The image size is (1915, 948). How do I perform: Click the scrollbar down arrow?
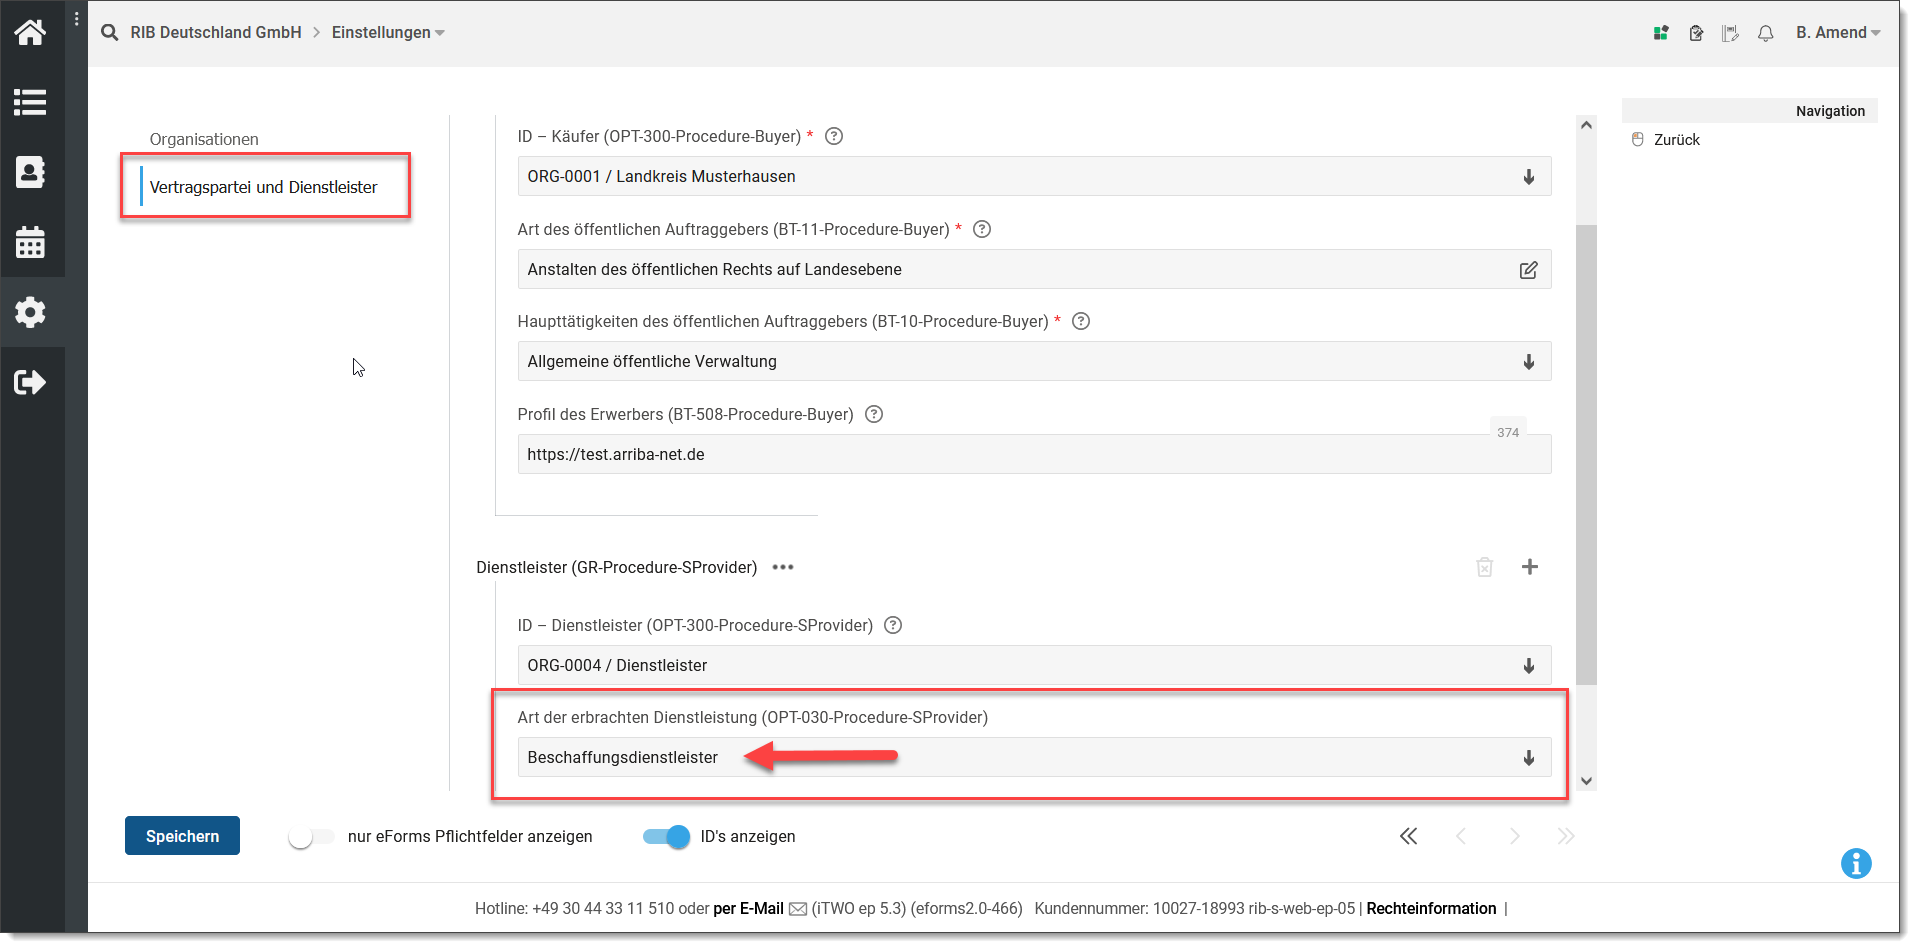[1586, 781]
